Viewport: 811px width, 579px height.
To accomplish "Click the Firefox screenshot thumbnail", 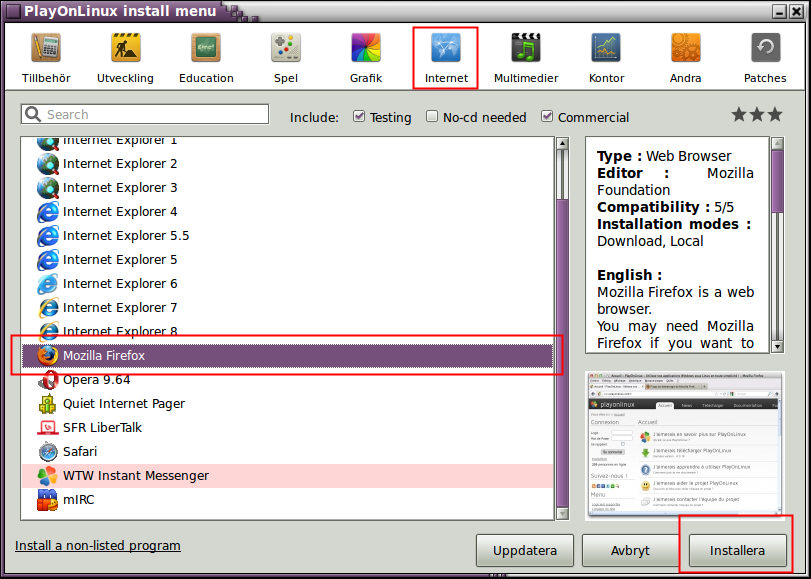I will (x=685, y=446).
